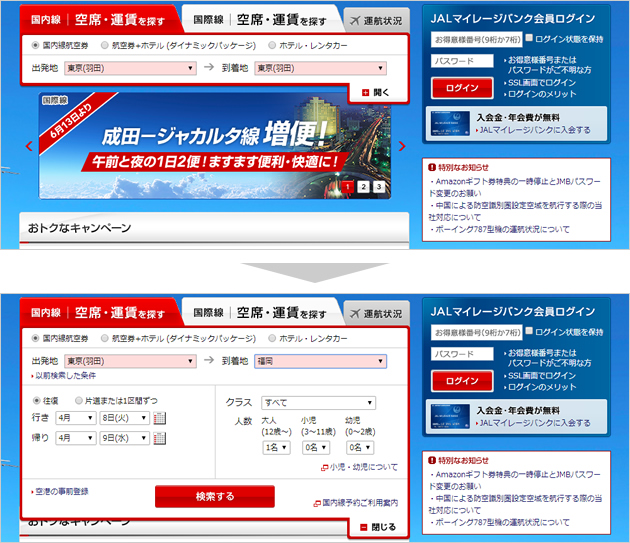Check ログイン状態を保持 in lower screenshot

pyautogui.click(x=529, y=331)
